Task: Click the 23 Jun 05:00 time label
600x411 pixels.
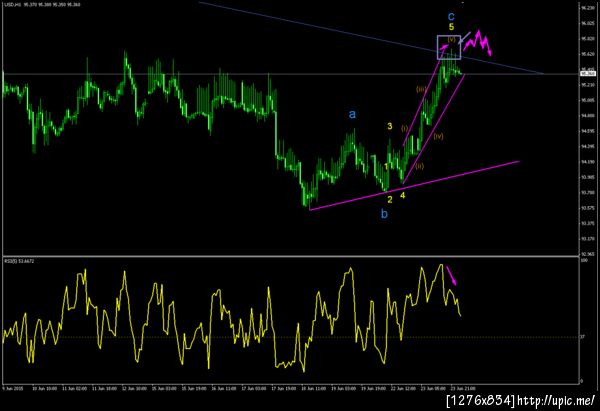Action: (433, 388)
